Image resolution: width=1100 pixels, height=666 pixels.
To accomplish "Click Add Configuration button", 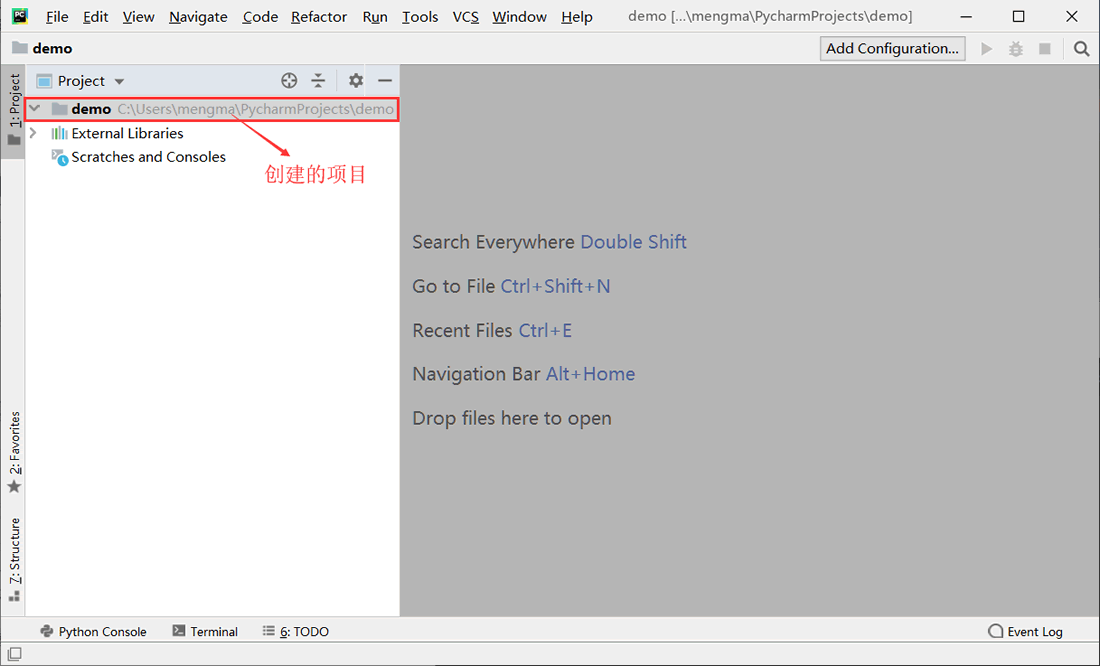I will pos(892,48).
